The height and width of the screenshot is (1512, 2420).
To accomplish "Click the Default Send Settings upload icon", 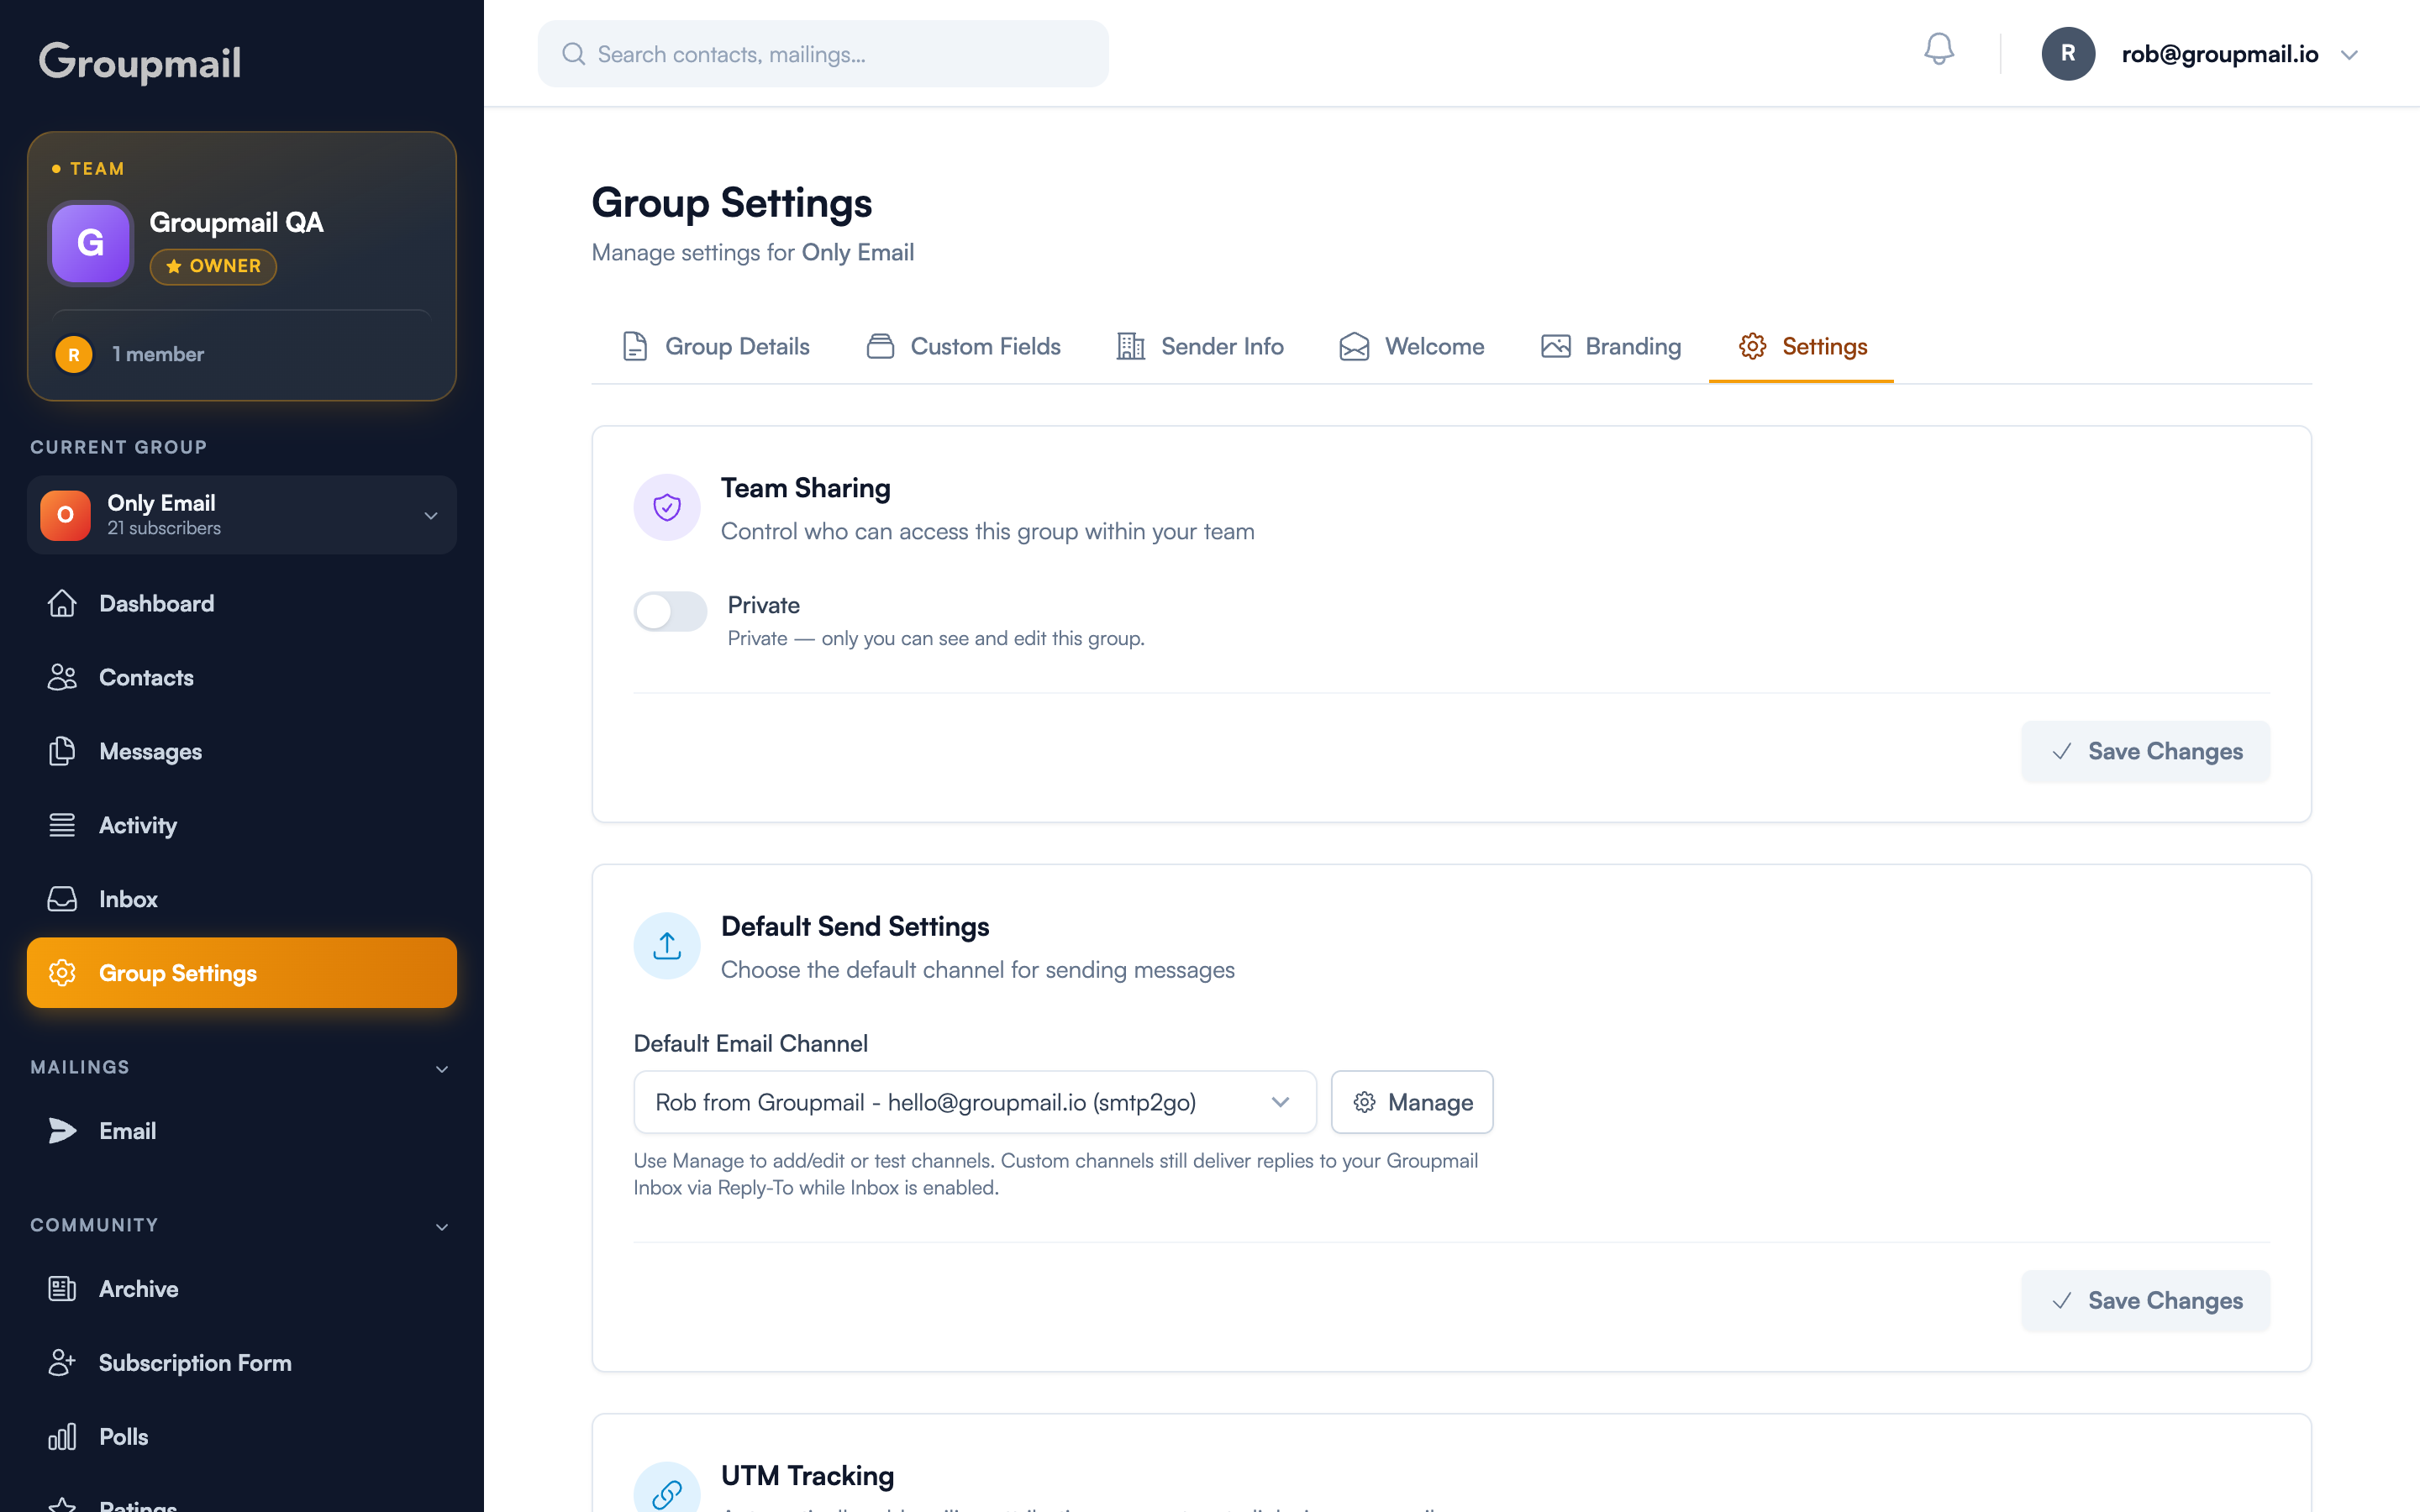I will click(667, 945).
